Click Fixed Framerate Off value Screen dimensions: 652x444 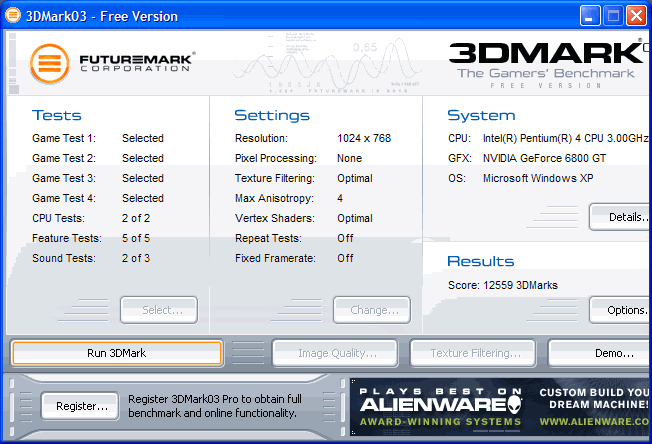point(345,258)
